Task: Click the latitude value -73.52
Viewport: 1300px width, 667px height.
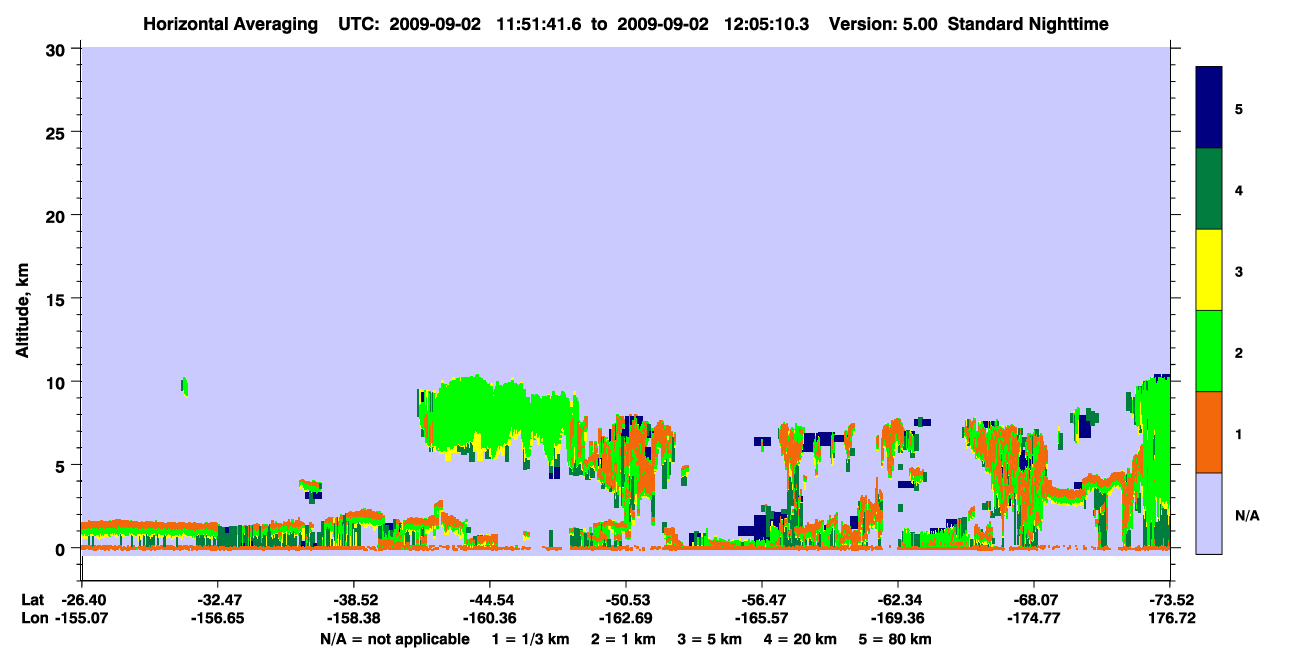Action: [x=1171, y=600]
